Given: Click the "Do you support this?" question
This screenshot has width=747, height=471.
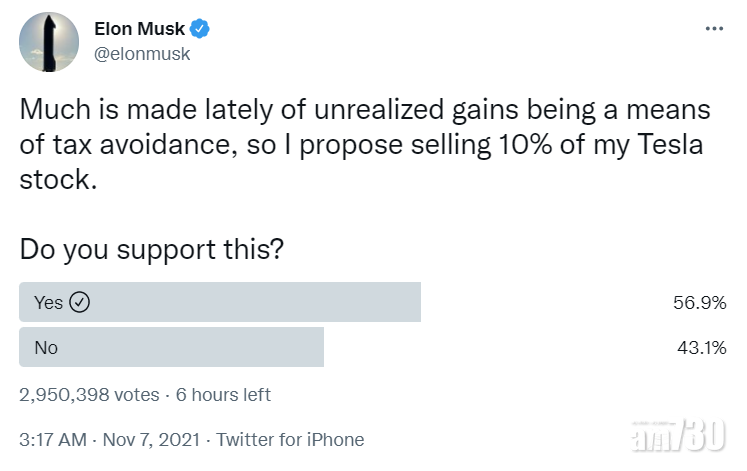Looking at the screenshot, I should coord(150,249).
